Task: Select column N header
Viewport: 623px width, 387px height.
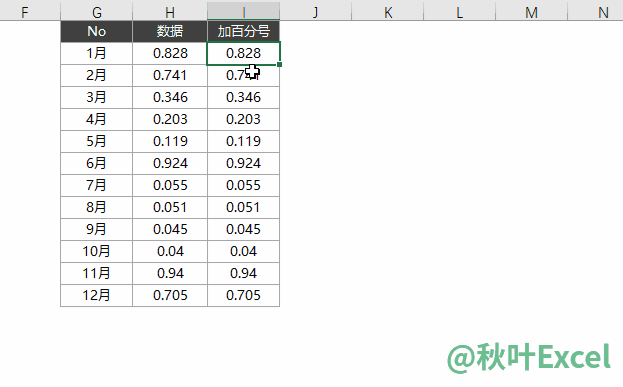Action: (x=596, y=12)
